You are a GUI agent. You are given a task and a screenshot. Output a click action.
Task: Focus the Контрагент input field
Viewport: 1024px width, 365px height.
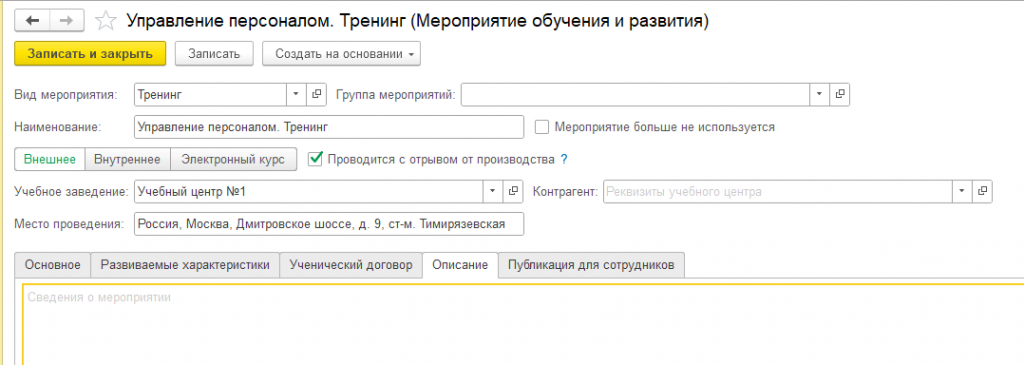tap(777, 192)
